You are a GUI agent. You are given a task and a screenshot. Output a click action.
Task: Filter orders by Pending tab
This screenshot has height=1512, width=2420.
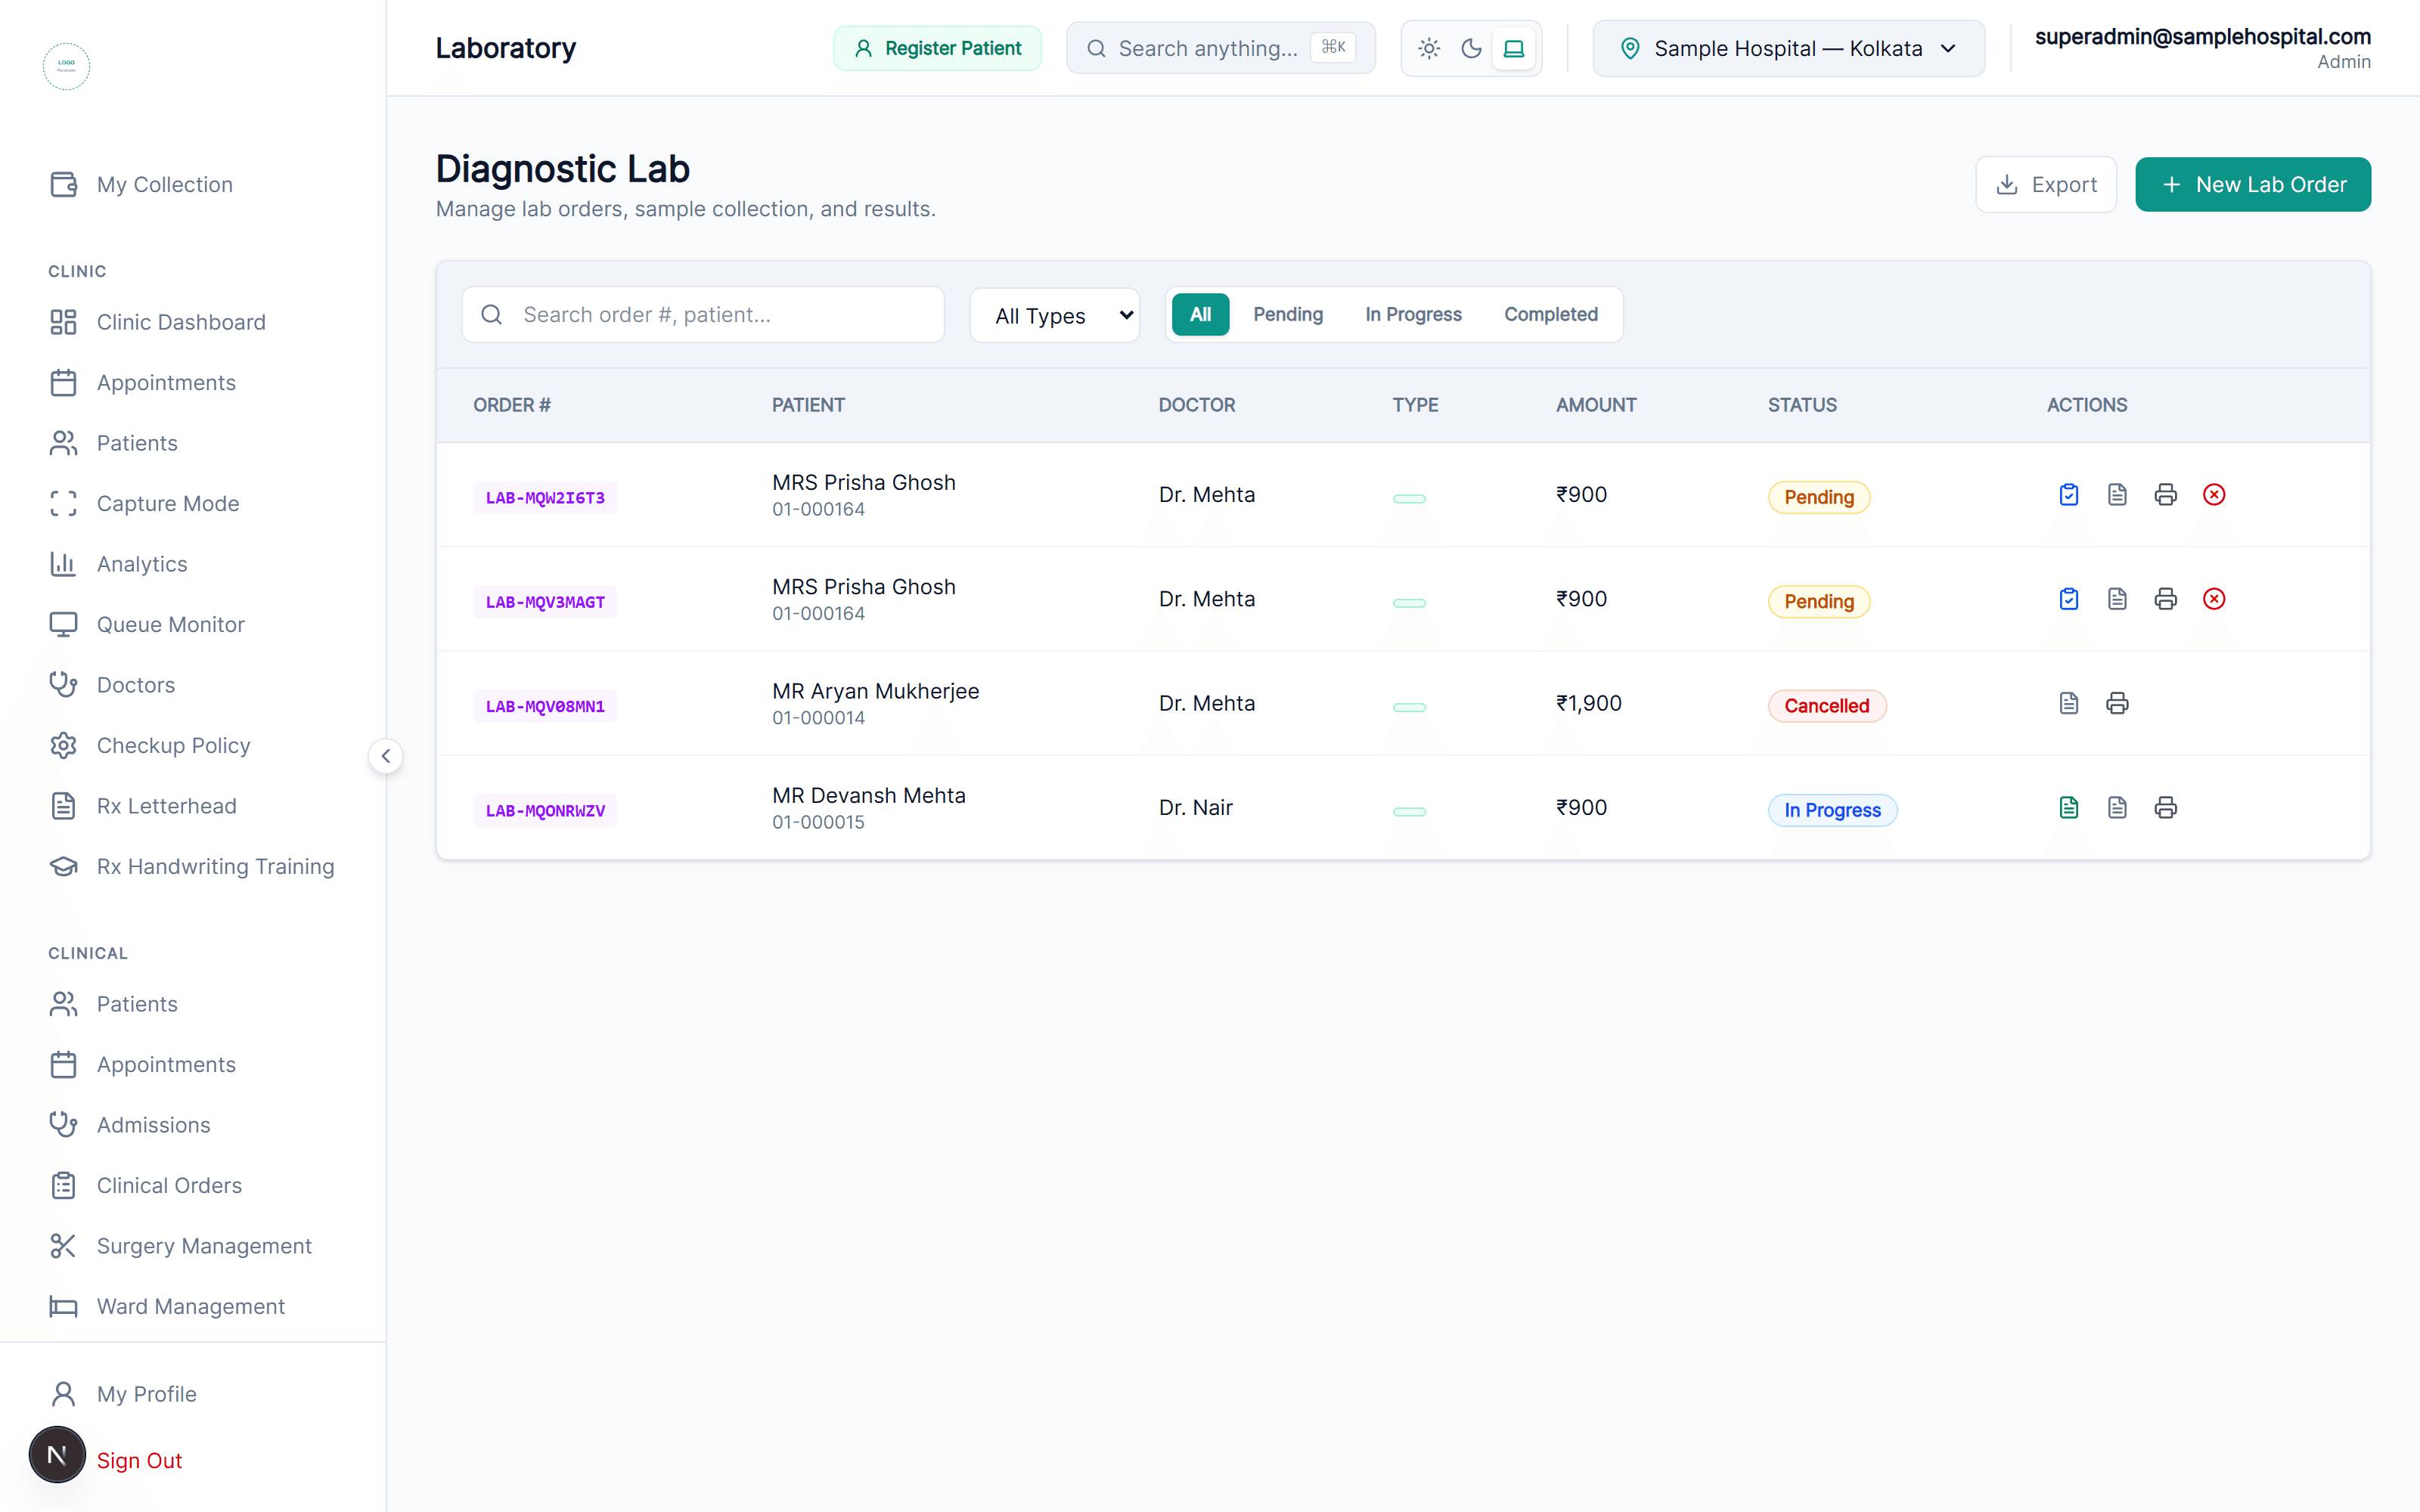click(x=1288, y=314)
